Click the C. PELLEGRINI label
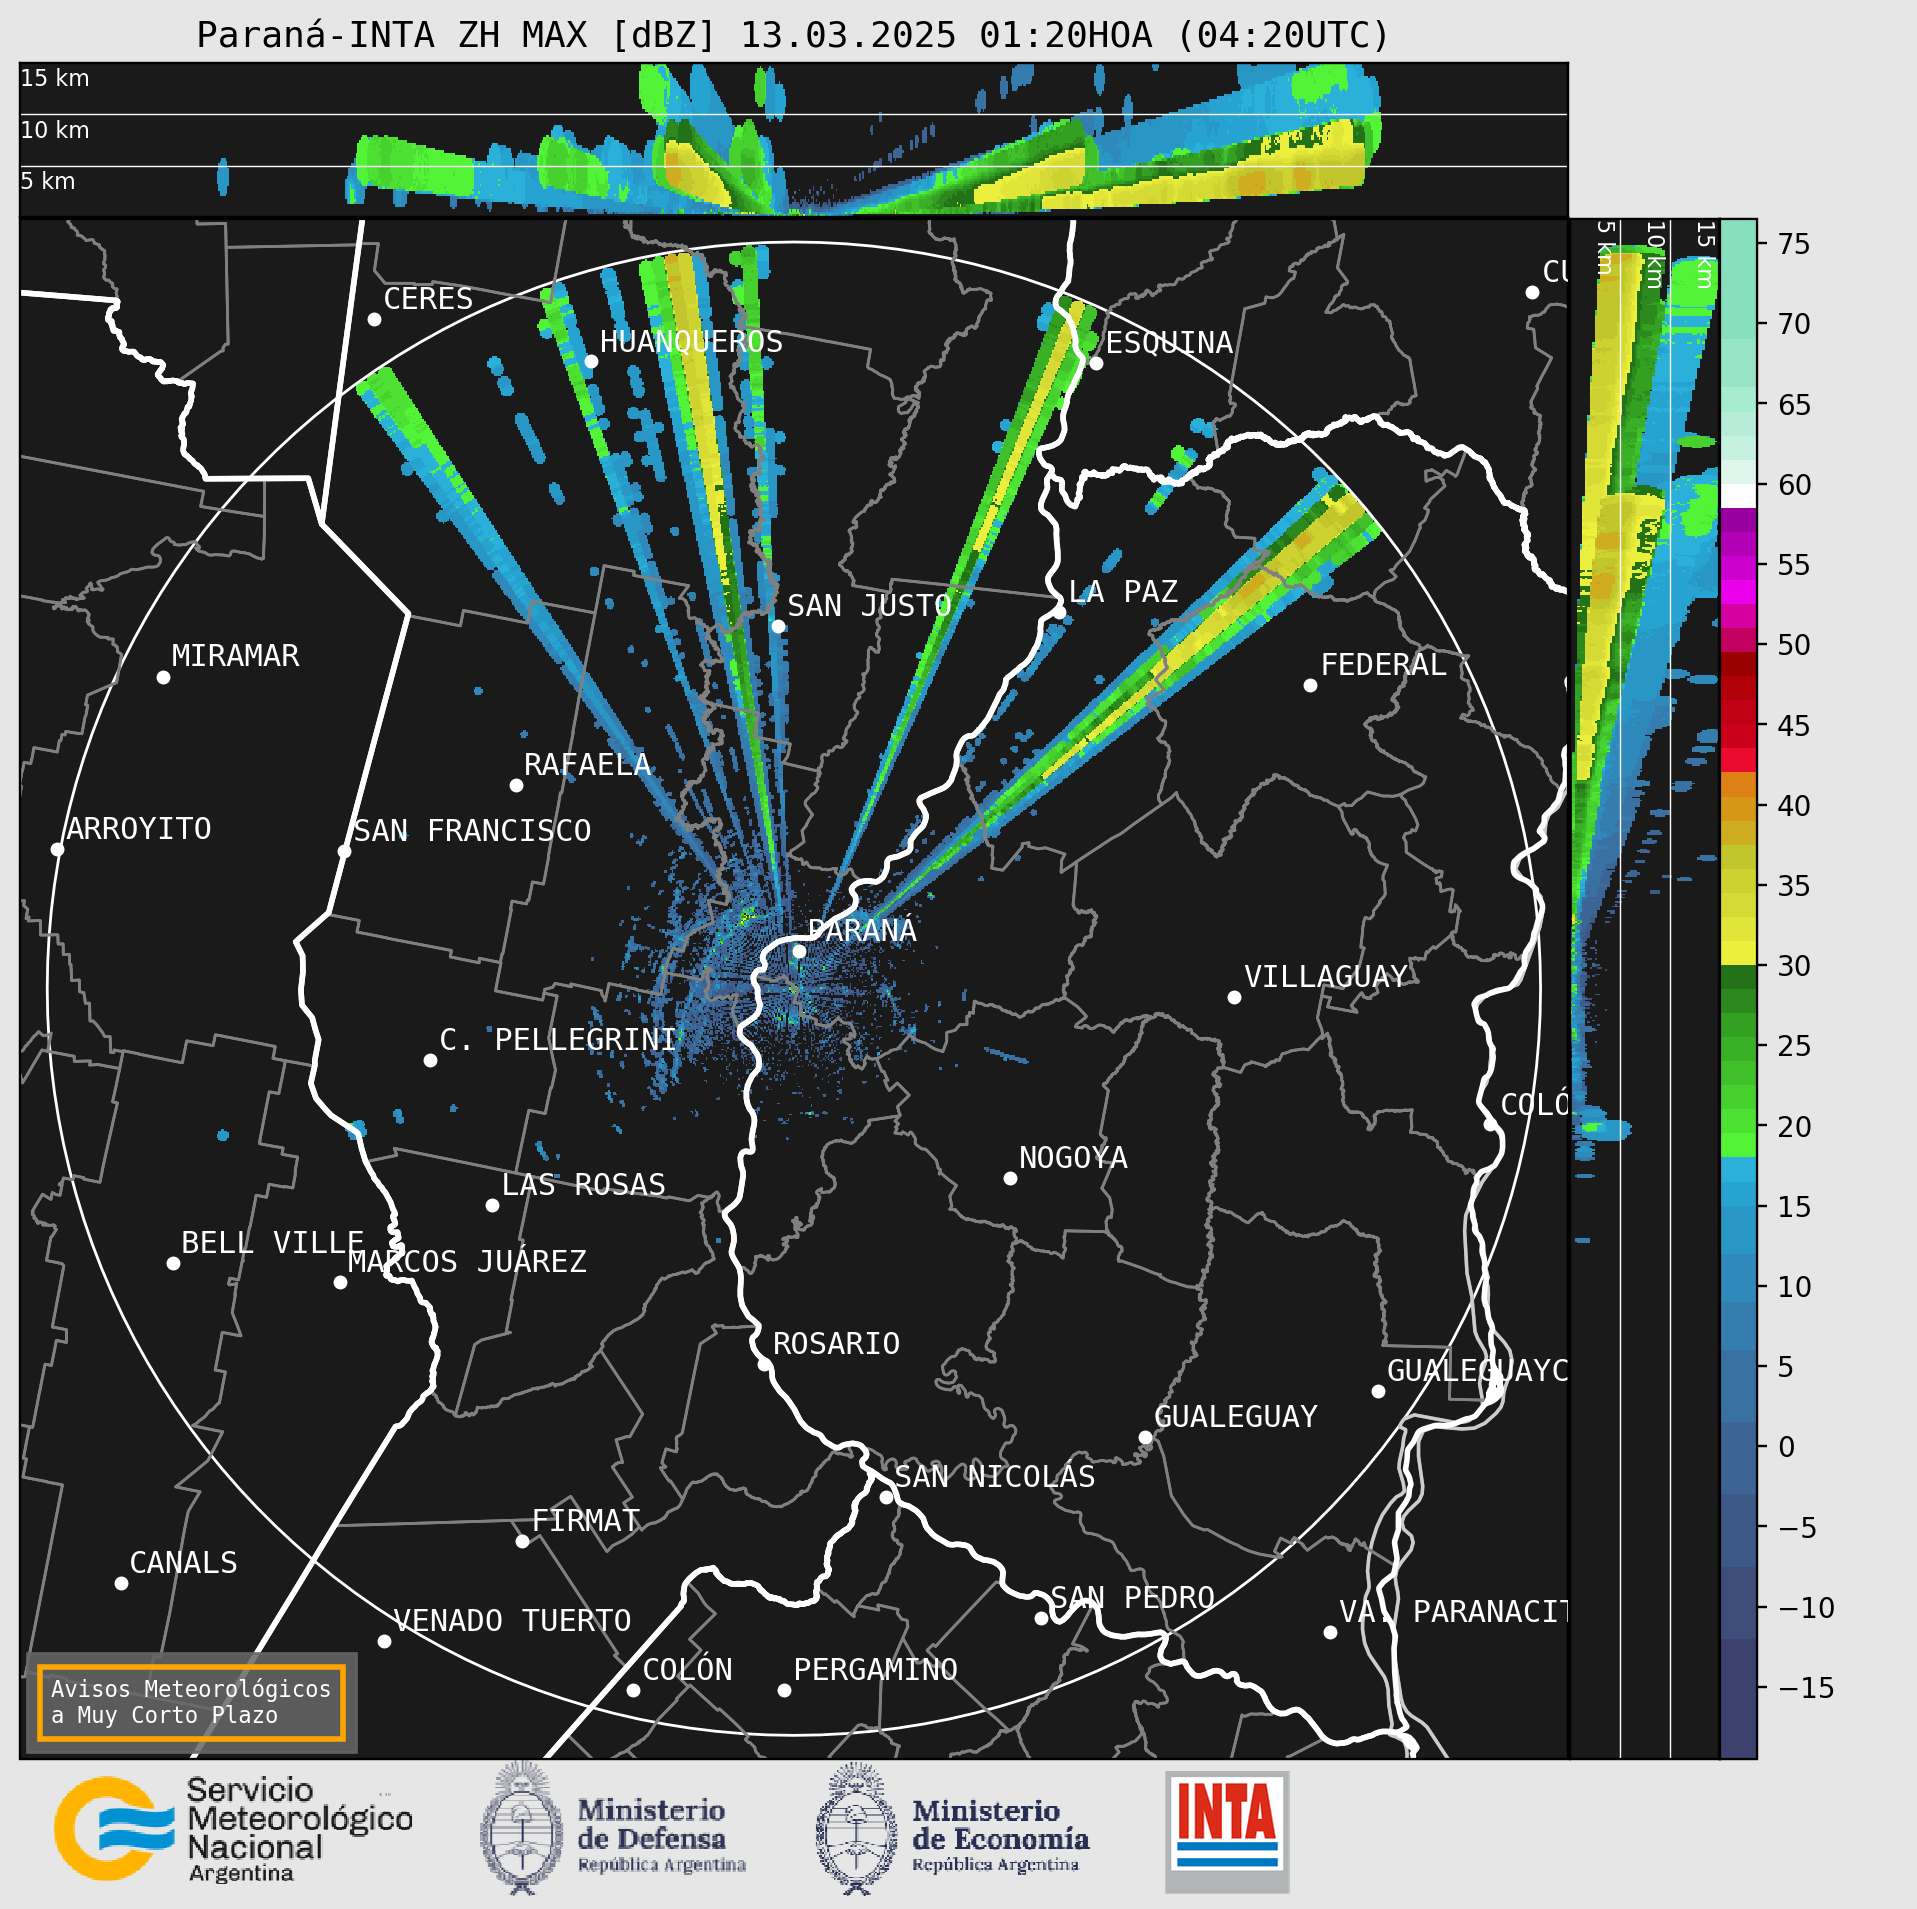 click(557, 1040)
